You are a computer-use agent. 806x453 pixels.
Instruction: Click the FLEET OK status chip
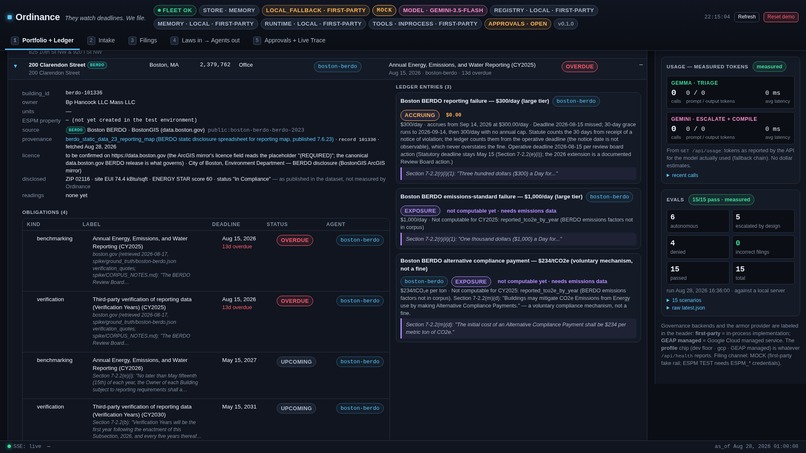pyautogui.click(x=175, y=10)
